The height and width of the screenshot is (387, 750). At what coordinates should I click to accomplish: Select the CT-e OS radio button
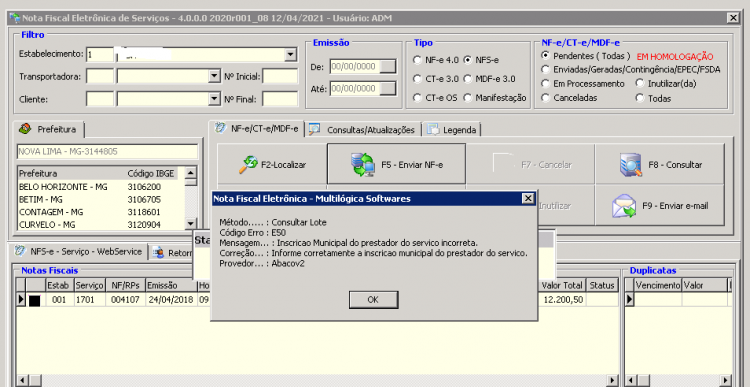coord(417,98)
